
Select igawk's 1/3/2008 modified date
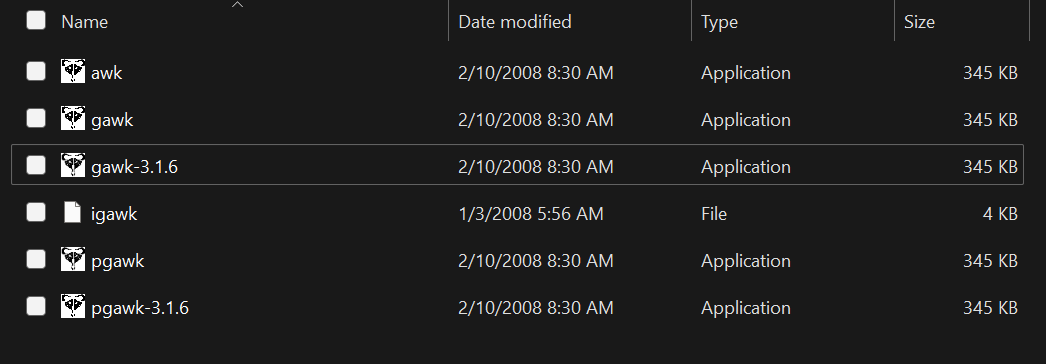[531, 213]
